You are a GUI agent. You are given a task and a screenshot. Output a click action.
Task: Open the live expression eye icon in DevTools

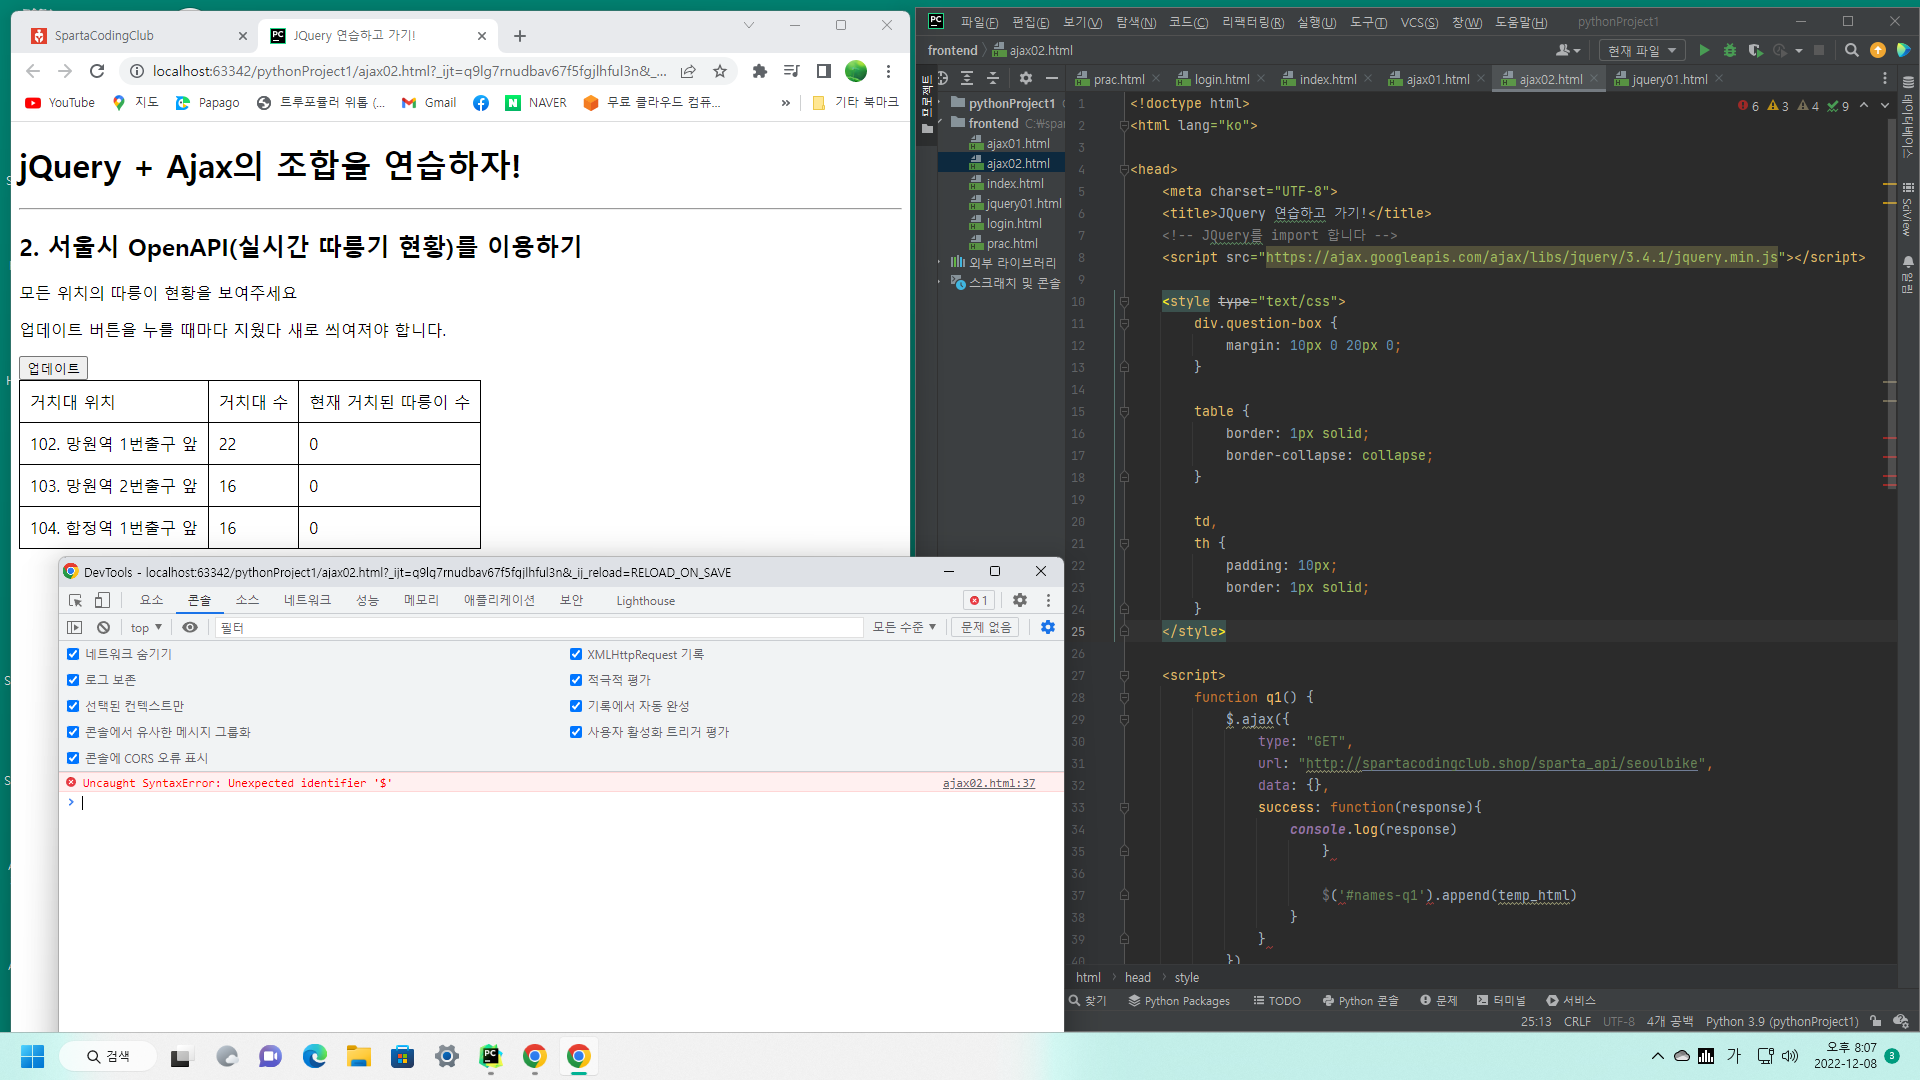click(x=189, y=627)
